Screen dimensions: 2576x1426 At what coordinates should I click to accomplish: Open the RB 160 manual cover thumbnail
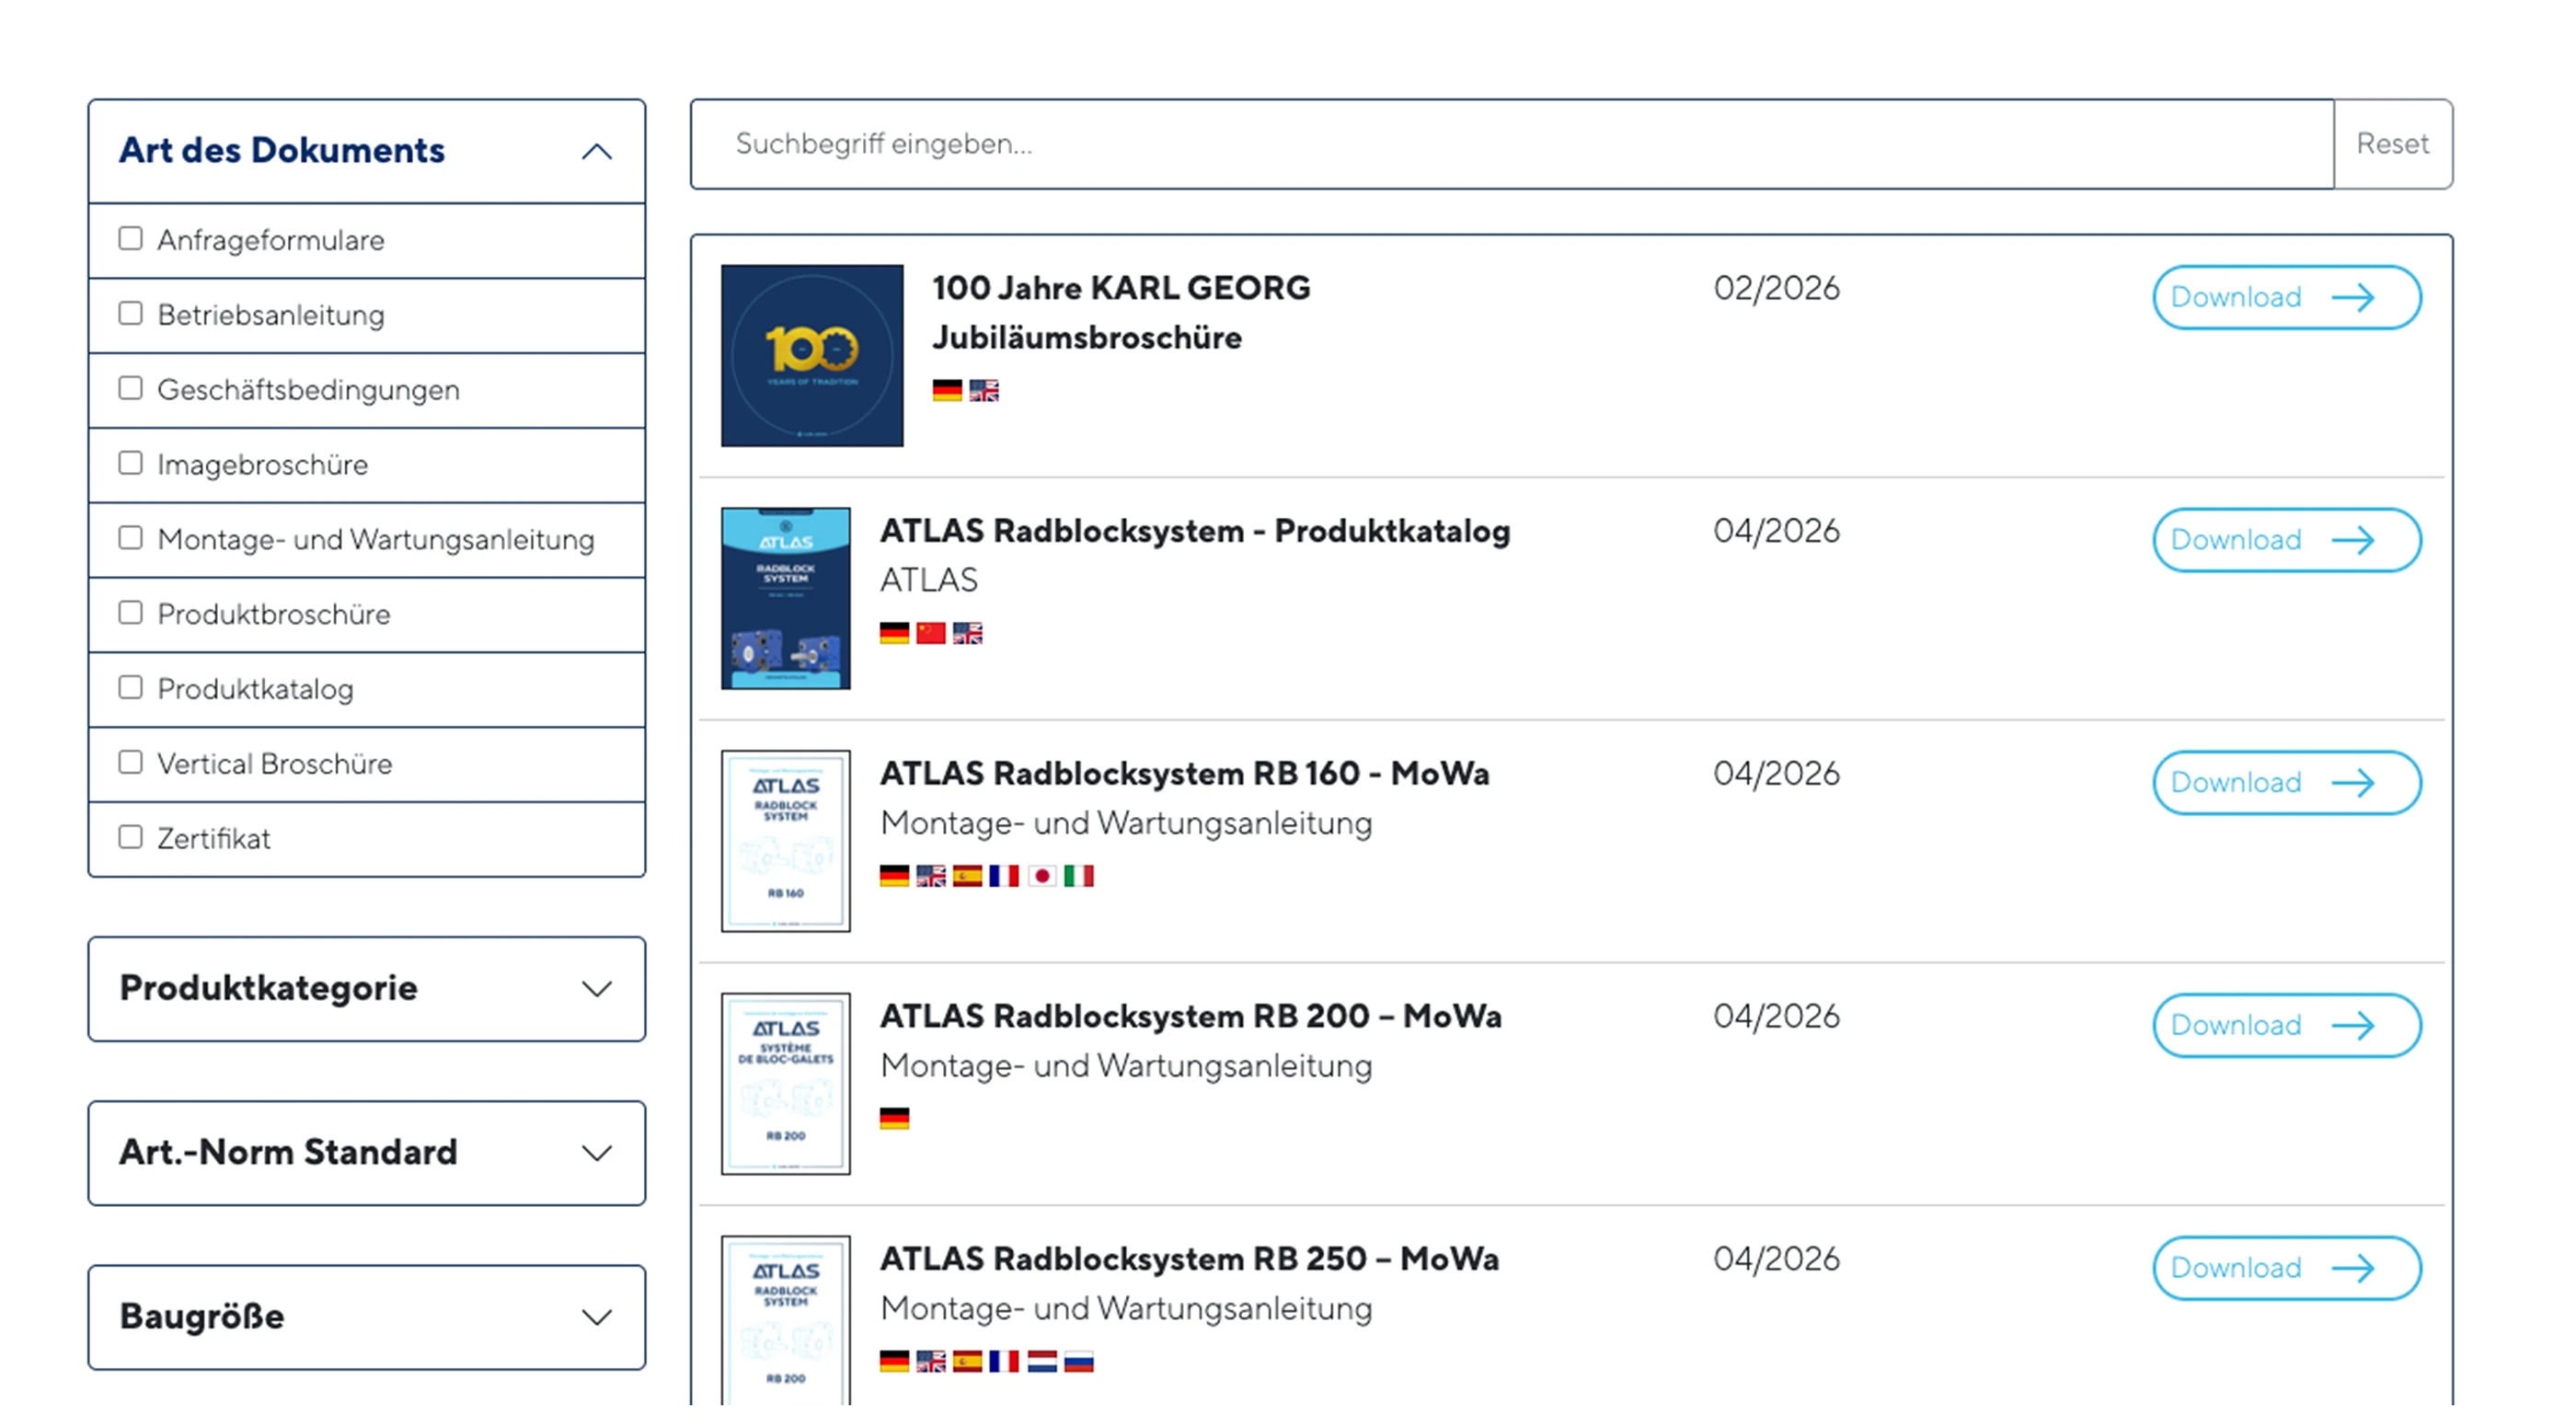coord(786,841)
